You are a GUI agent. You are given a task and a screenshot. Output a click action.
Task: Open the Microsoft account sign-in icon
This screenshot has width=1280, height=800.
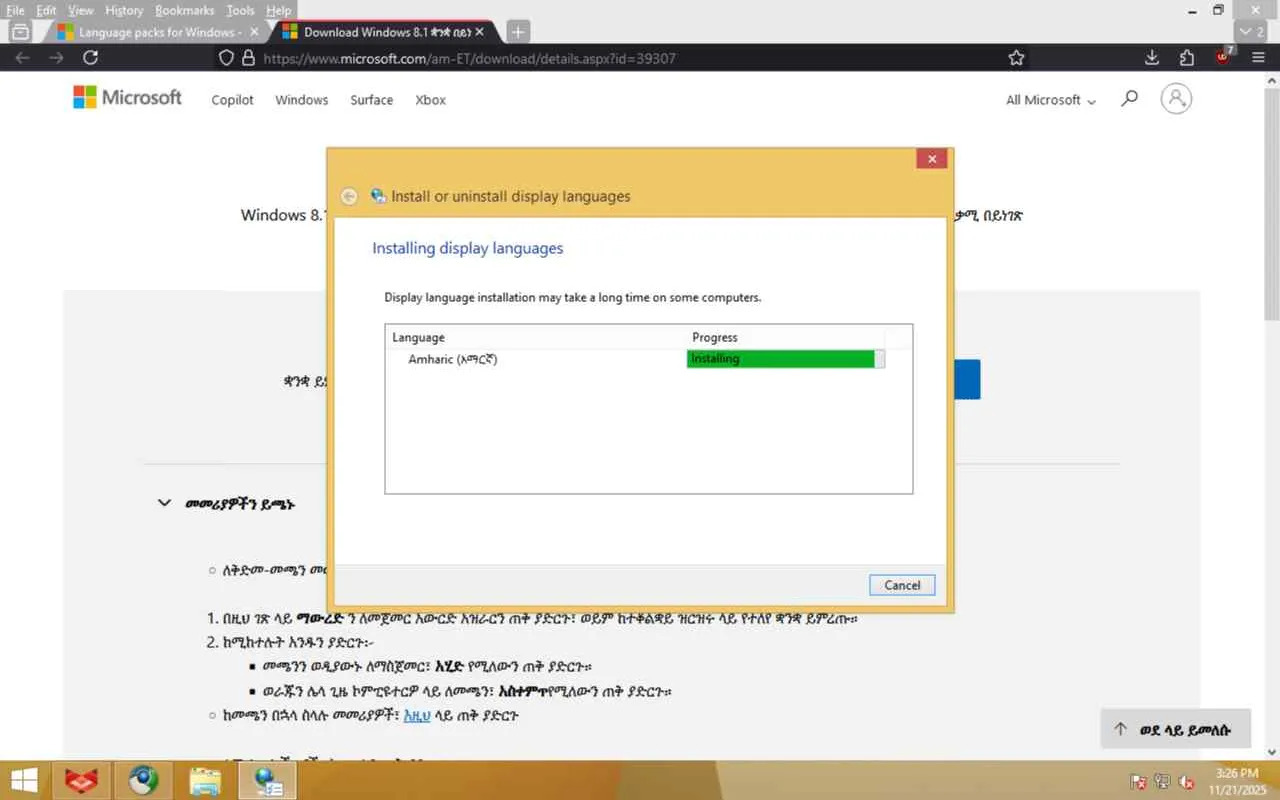[1176, 98]
